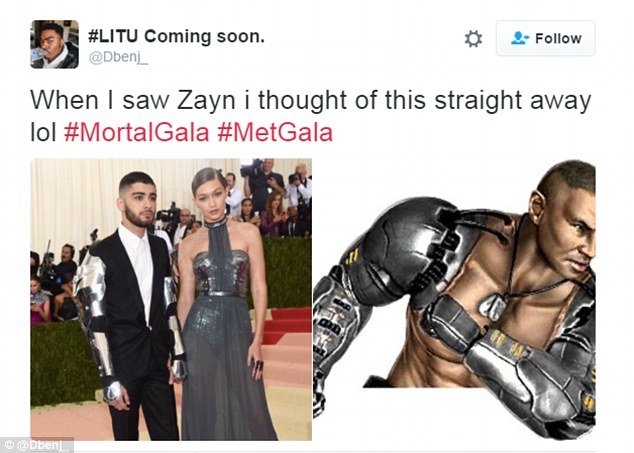Click the @Dbenj_ handle under the name
Screen dimensions: 634x453
[118, 57]
